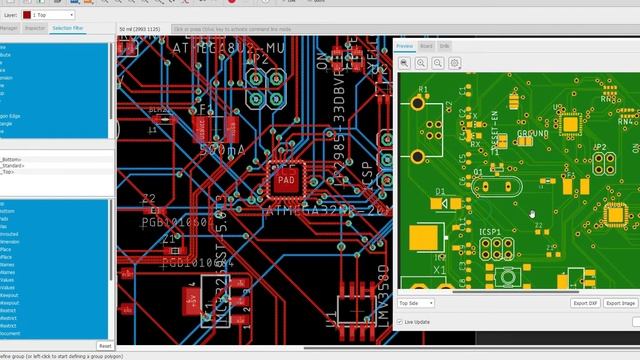Select the Document layer in filter list
This screenshot has height=360, width=640.
tap(10, 333)
